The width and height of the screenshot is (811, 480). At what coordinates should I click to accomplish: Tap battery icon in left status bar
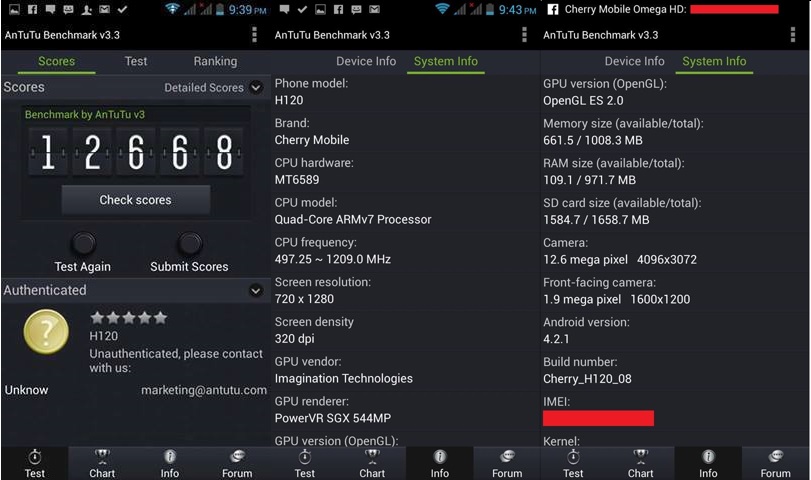220,9
